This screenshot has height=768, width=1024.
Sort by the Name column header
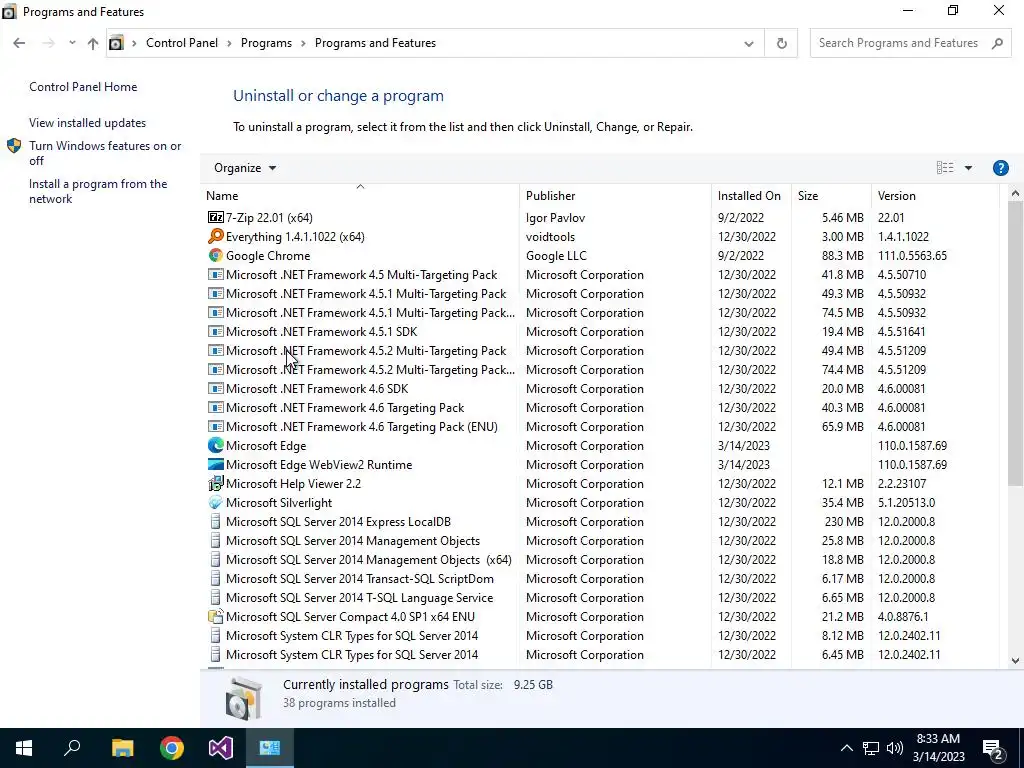(360, 195)
